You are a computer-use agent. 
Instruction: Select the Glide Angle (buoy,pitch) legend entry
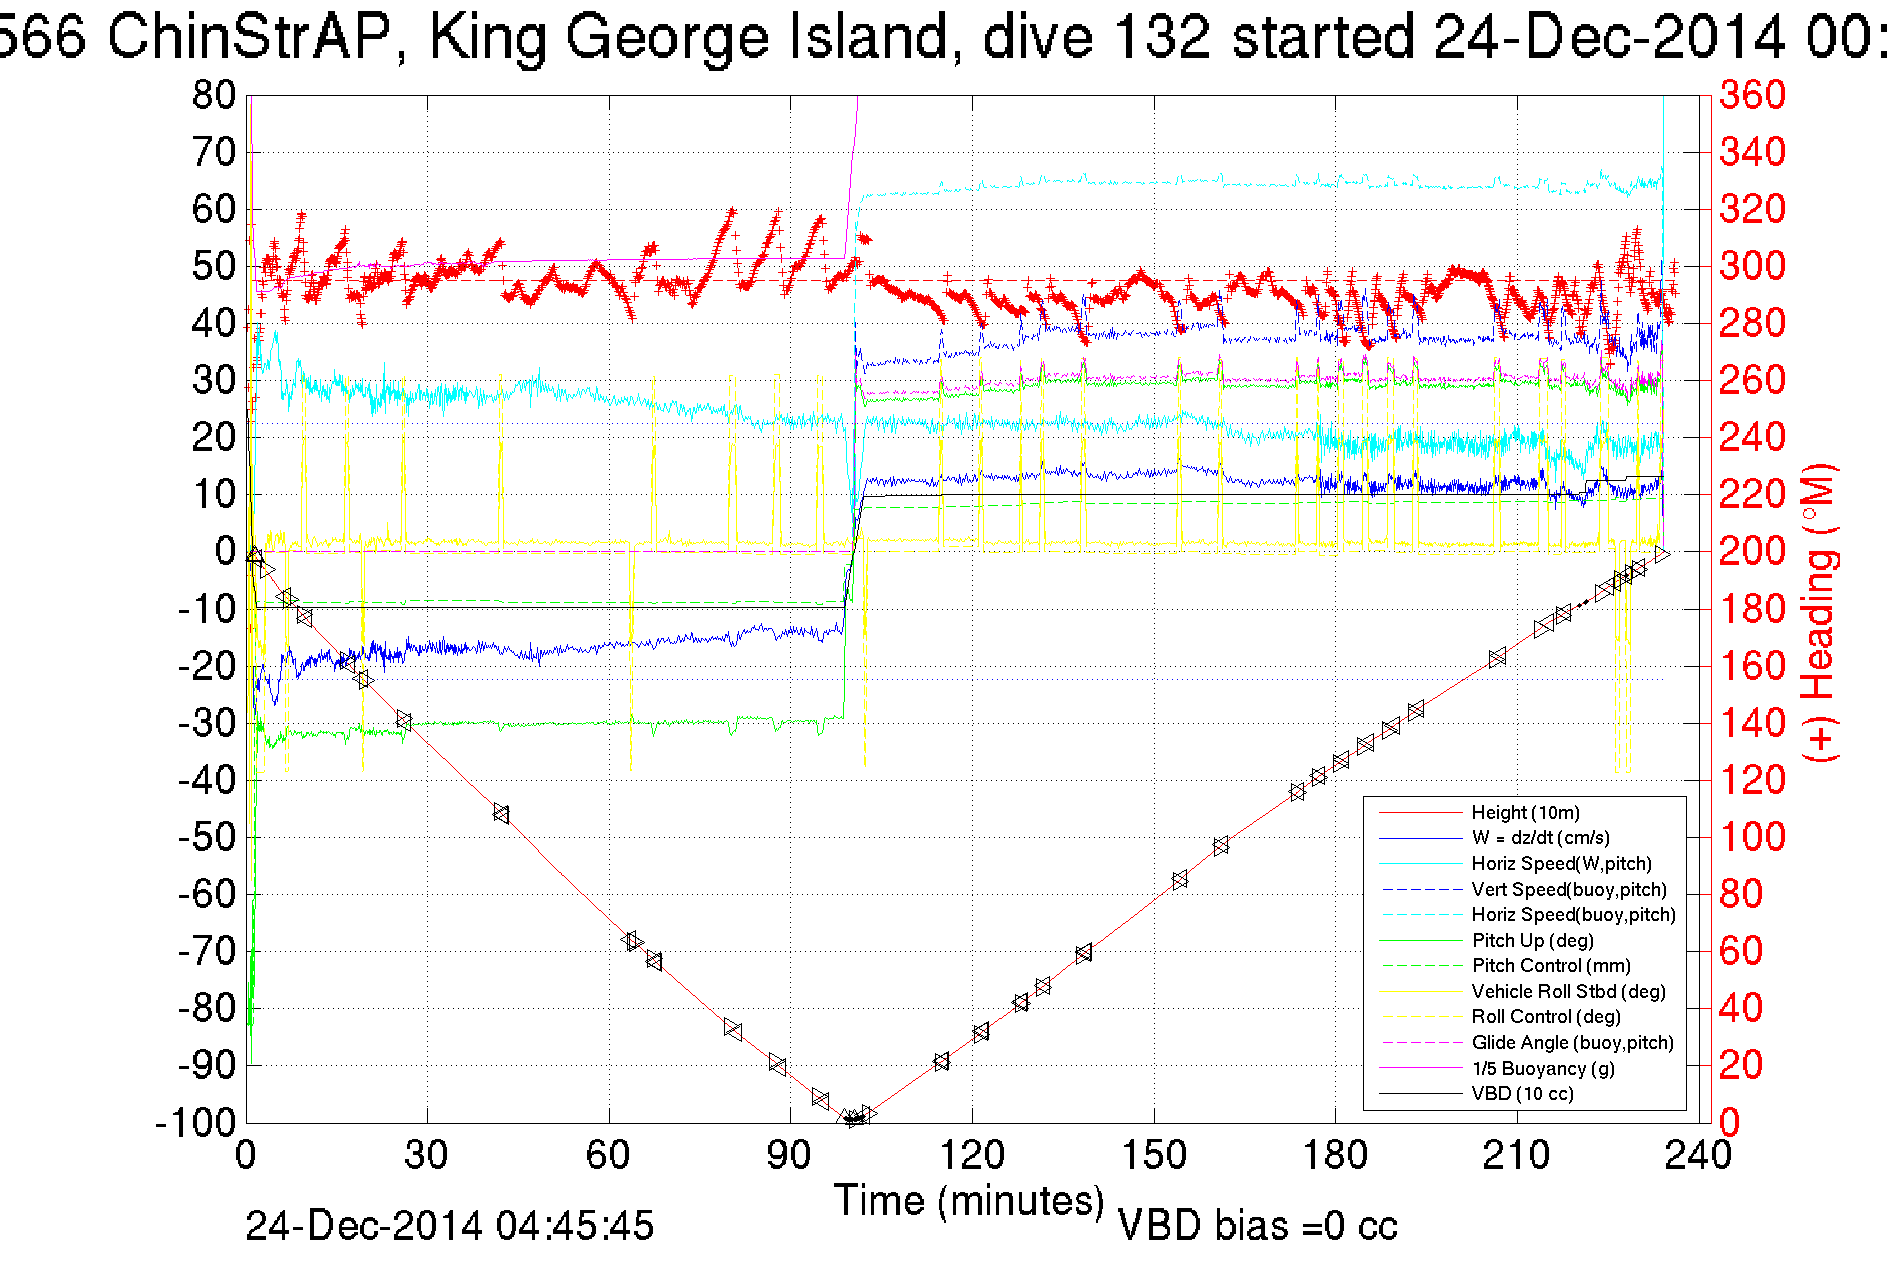tap(1572, 1043)
